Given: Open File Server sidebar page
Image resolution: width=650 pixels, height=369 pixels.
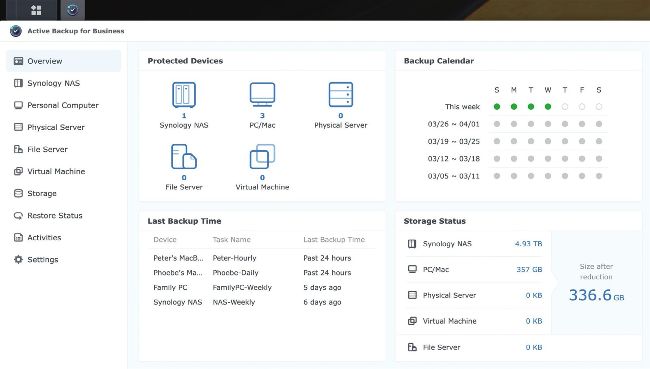Looking at the screenshot, I should click(63, 149).
